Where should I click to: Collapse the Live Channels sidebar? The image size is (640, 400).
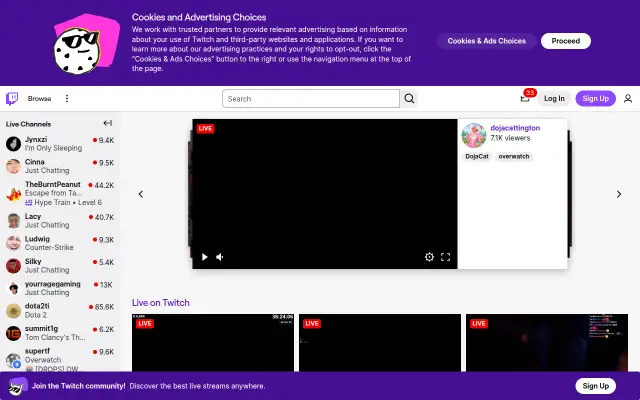pos(108,123)
